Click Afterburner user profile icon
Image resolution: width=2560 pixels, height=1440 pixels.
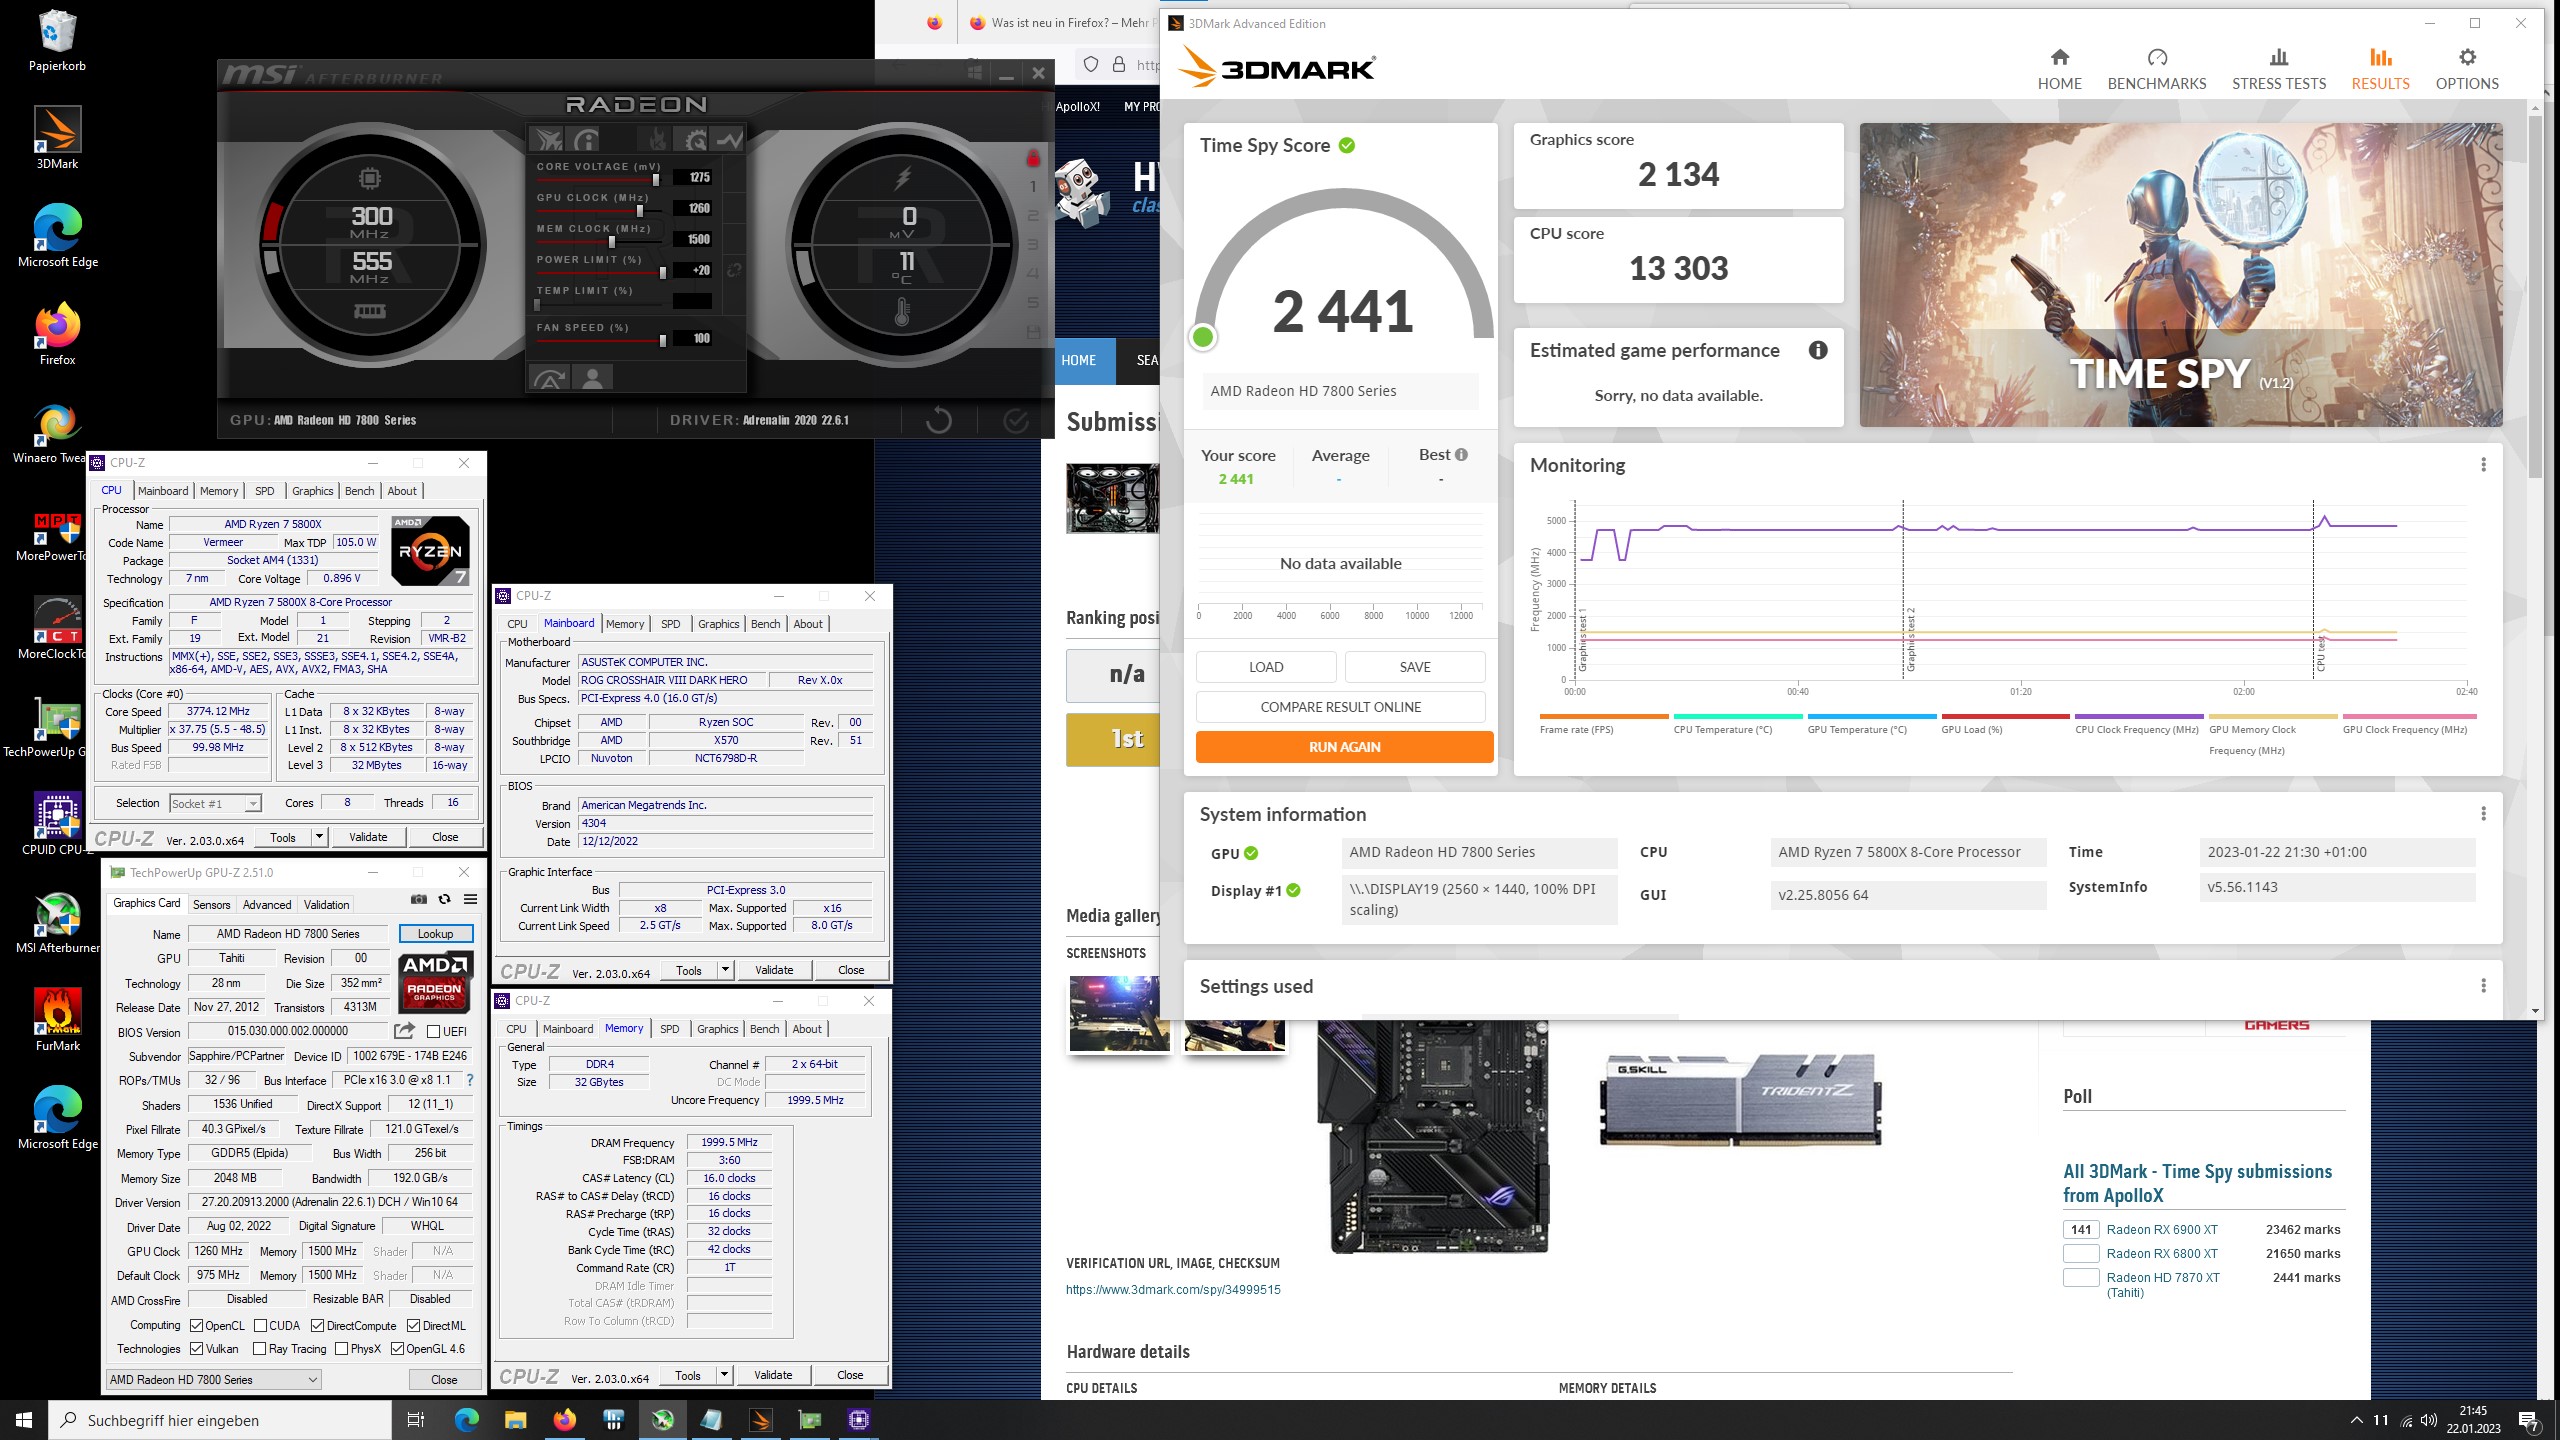[592, 377]
